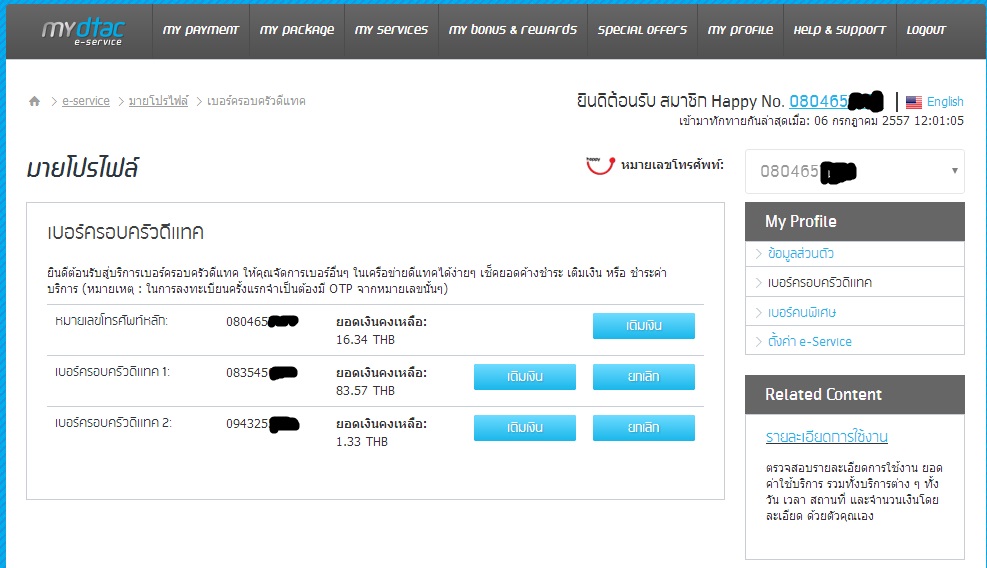Click the 16.34 THB balance text

pos(365,340)
